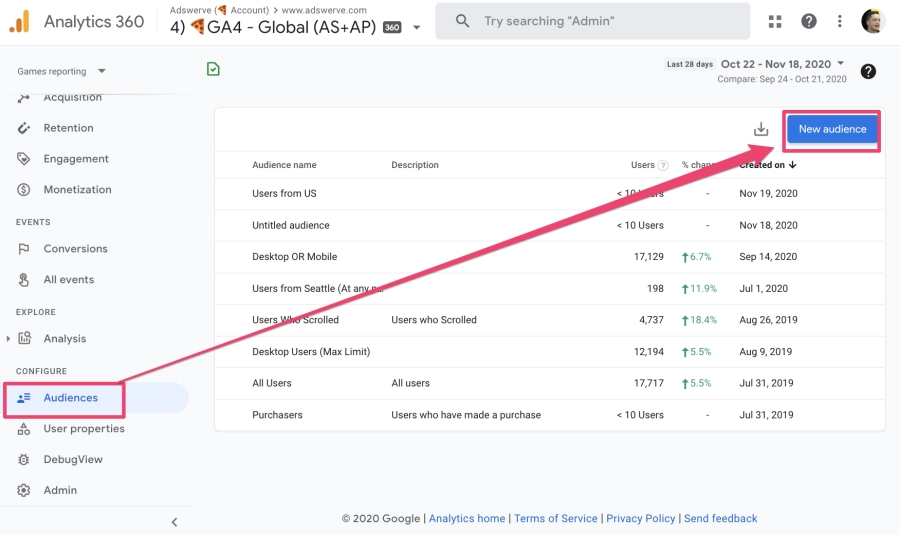Open the user profile avatar
The height and width of the screenshot is (535, 900).
pyautogui.click(x=872, y=21)
